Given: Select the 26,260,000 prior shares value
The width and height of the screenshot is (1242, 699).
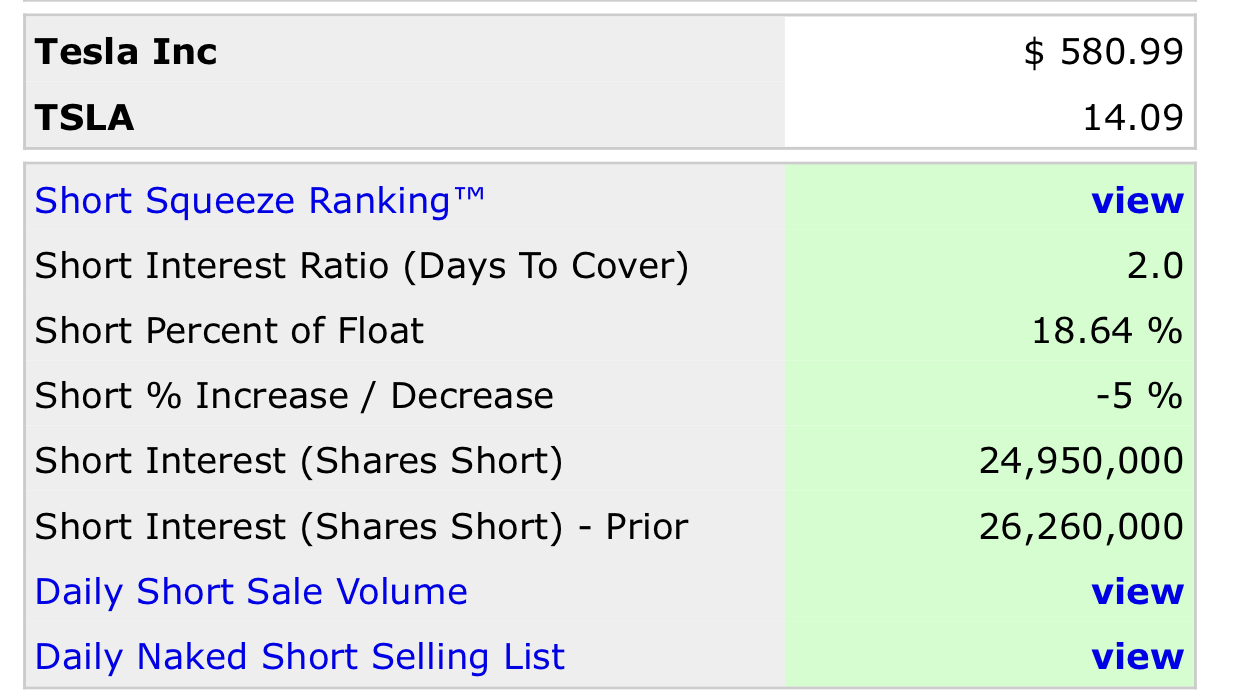Looking at the screenshot, I should click(1081, 527).
